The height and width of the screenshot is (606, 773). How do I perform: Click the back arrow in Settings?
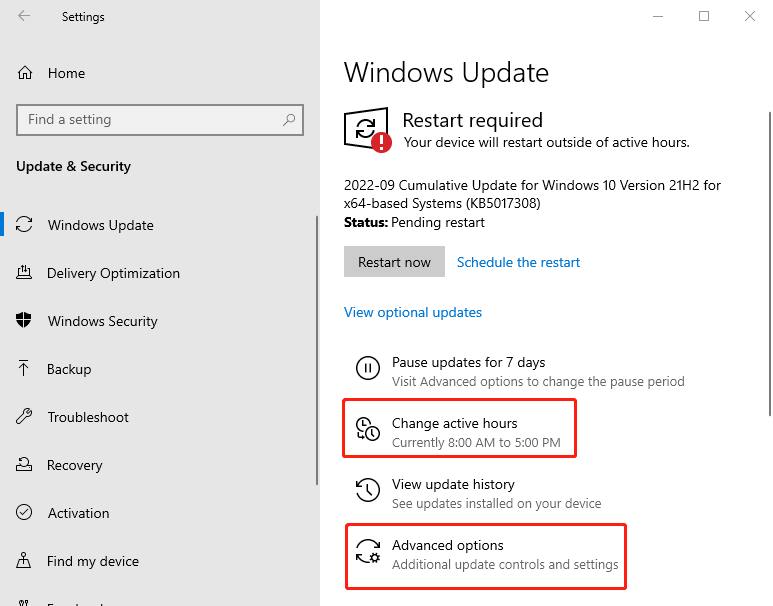point(24,16)
